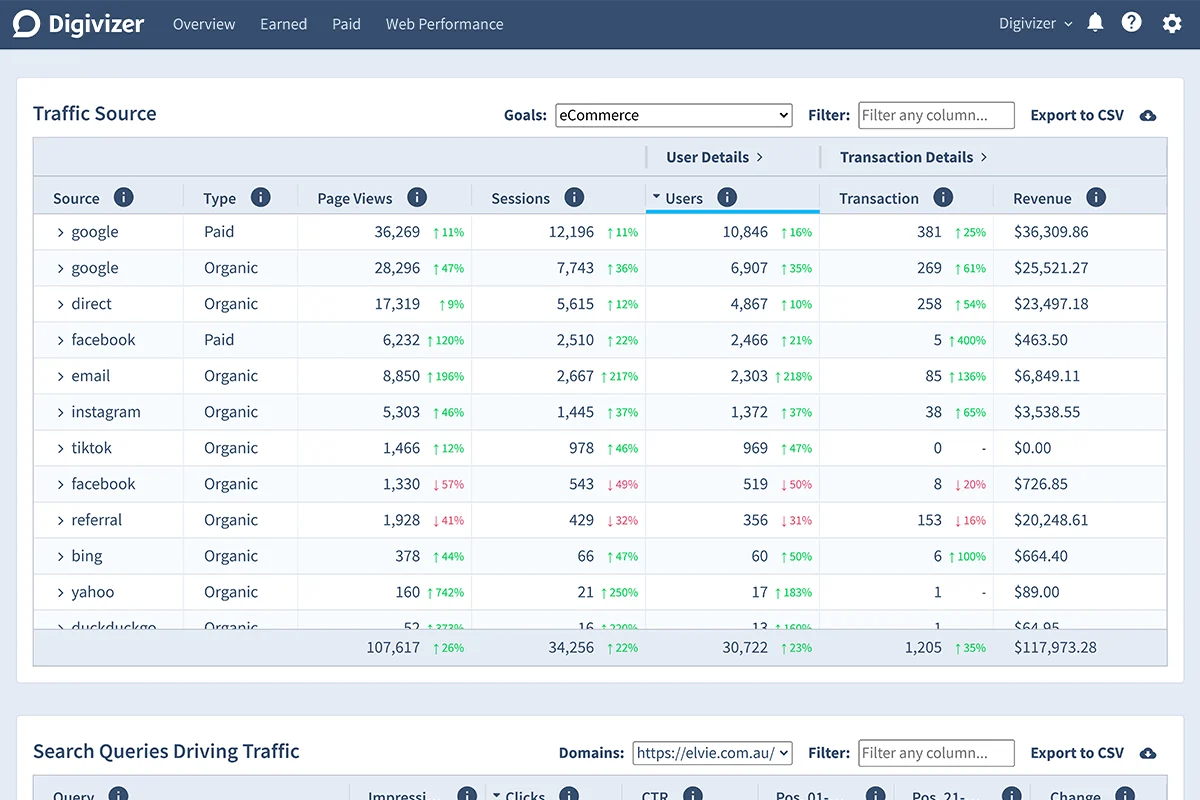Show info for the Sessions column

(574, 197)
